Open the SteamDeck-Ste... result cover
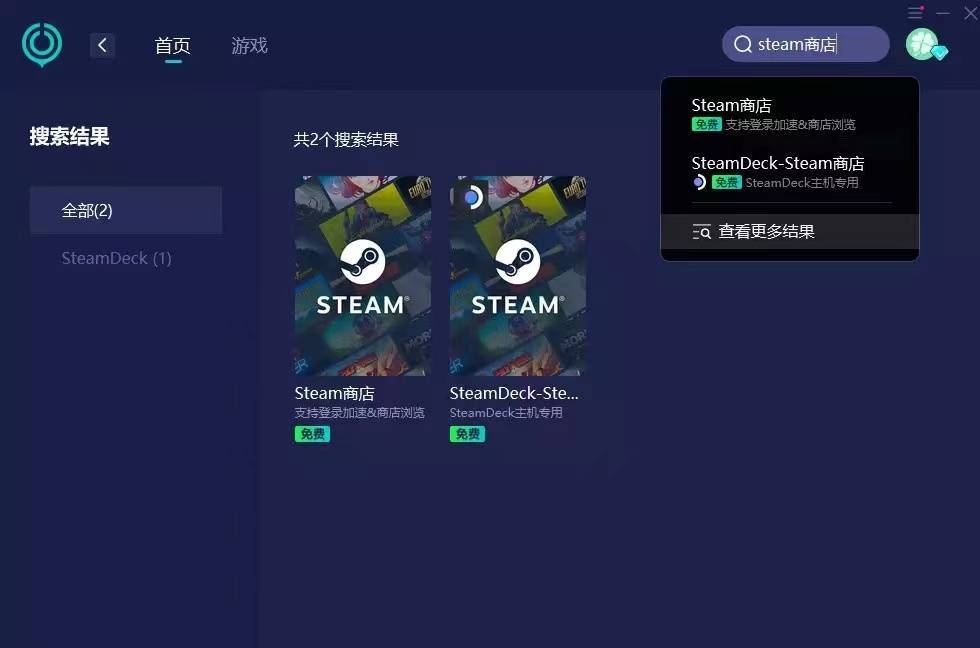Screen dimensions: 980x648 (x=518, y=276)
